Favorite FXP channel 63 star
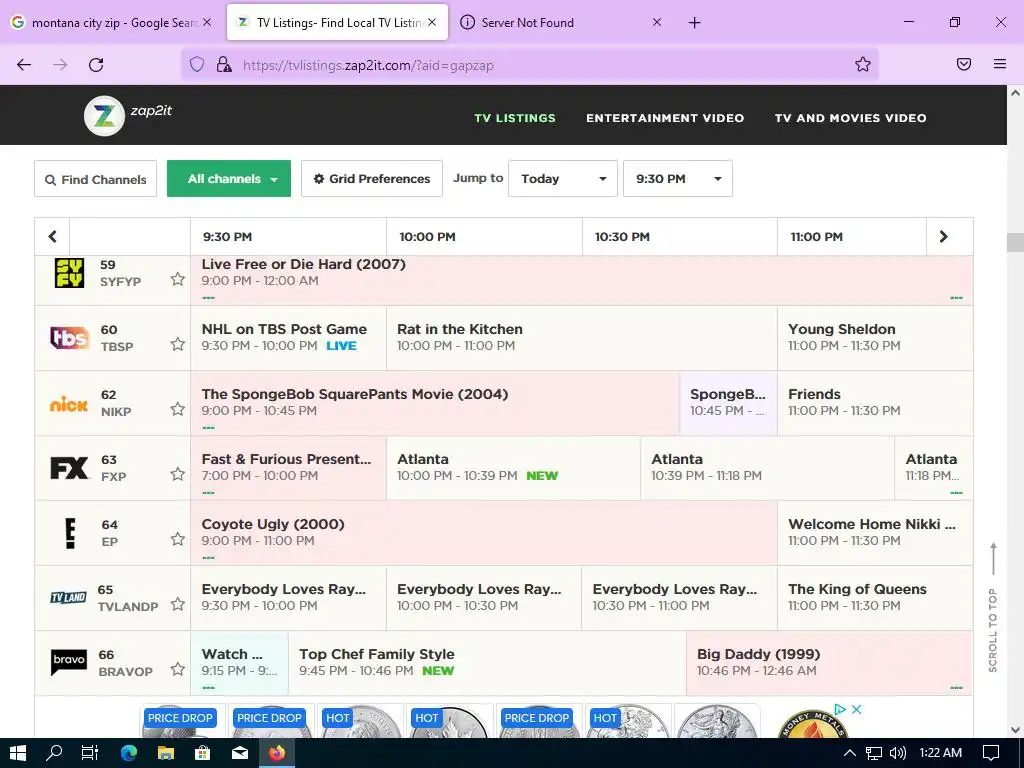This screenshot has width=1024, height=768. coord(178,474)
